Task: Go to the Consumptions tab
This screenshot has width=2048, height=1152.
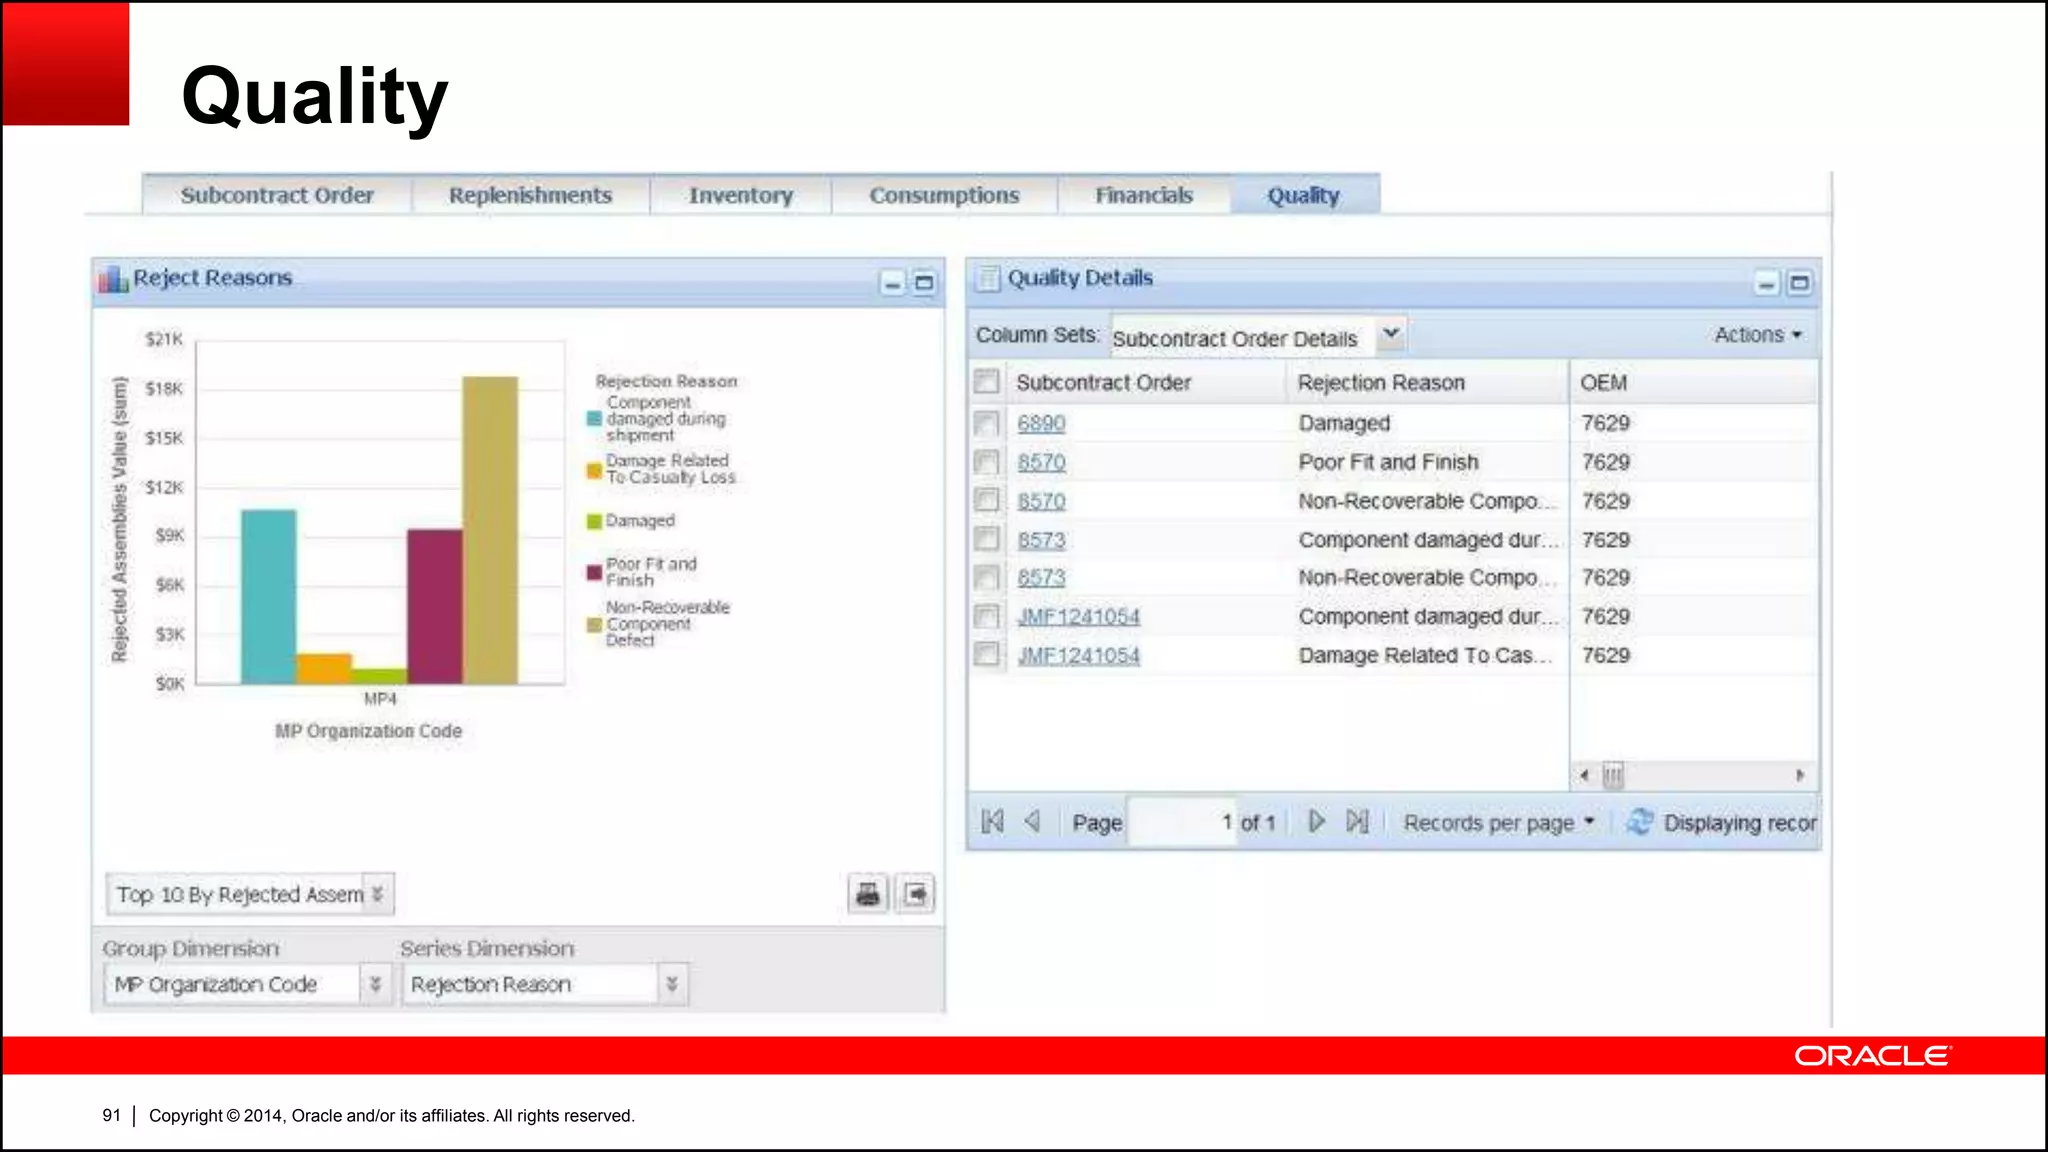Action: (x=944, y=195)
